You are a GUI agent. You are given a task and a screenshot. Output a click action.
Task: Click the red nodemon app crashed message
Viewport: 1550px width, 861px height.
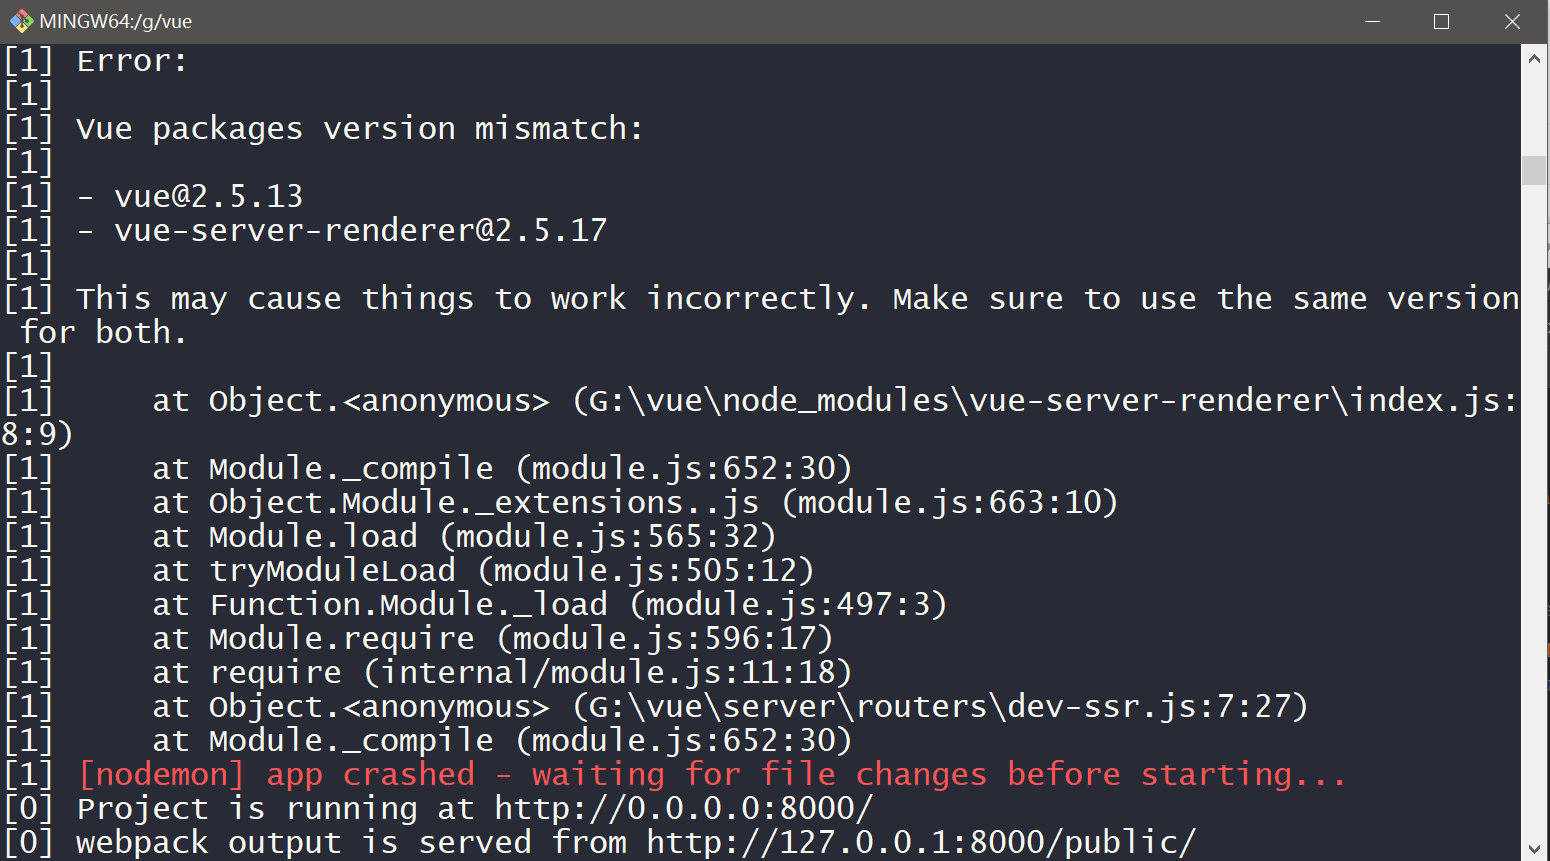tap(712, 774)
